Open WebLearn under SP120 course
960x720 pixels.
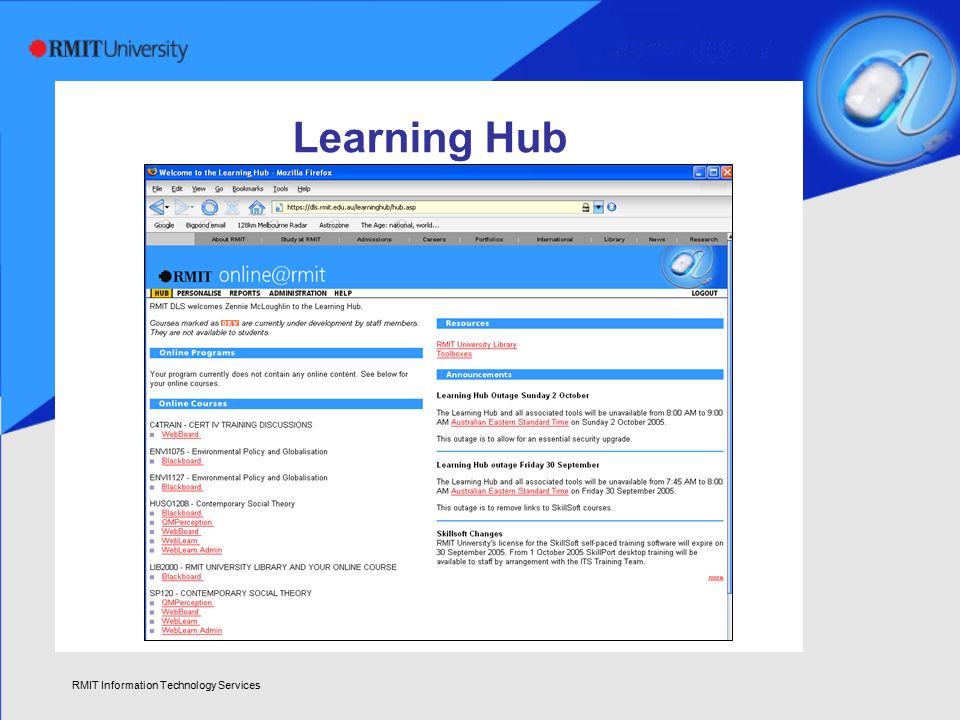point(180,621)
